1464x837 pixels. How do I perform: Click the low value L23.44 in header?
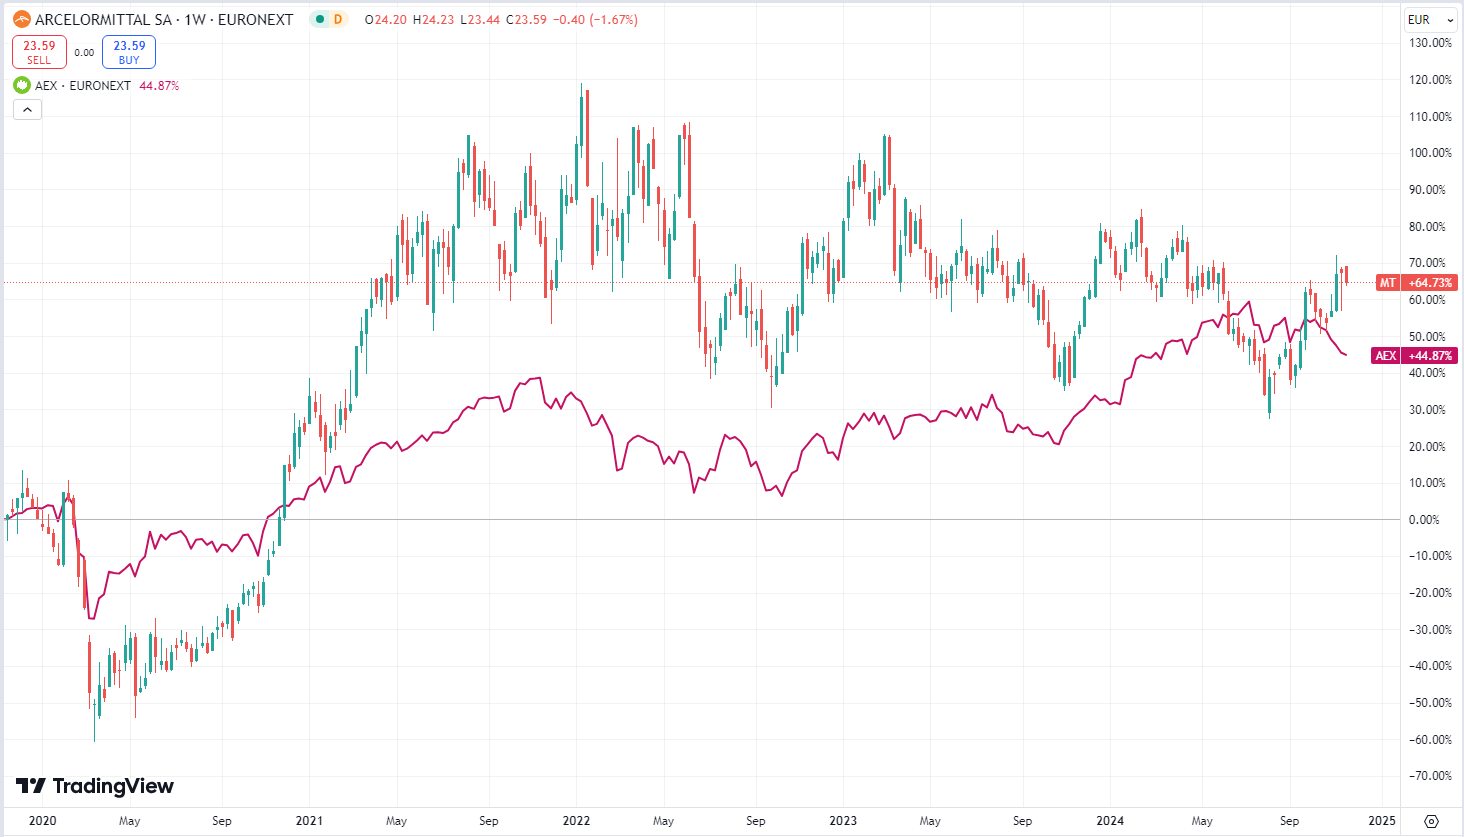coord(480,19)
